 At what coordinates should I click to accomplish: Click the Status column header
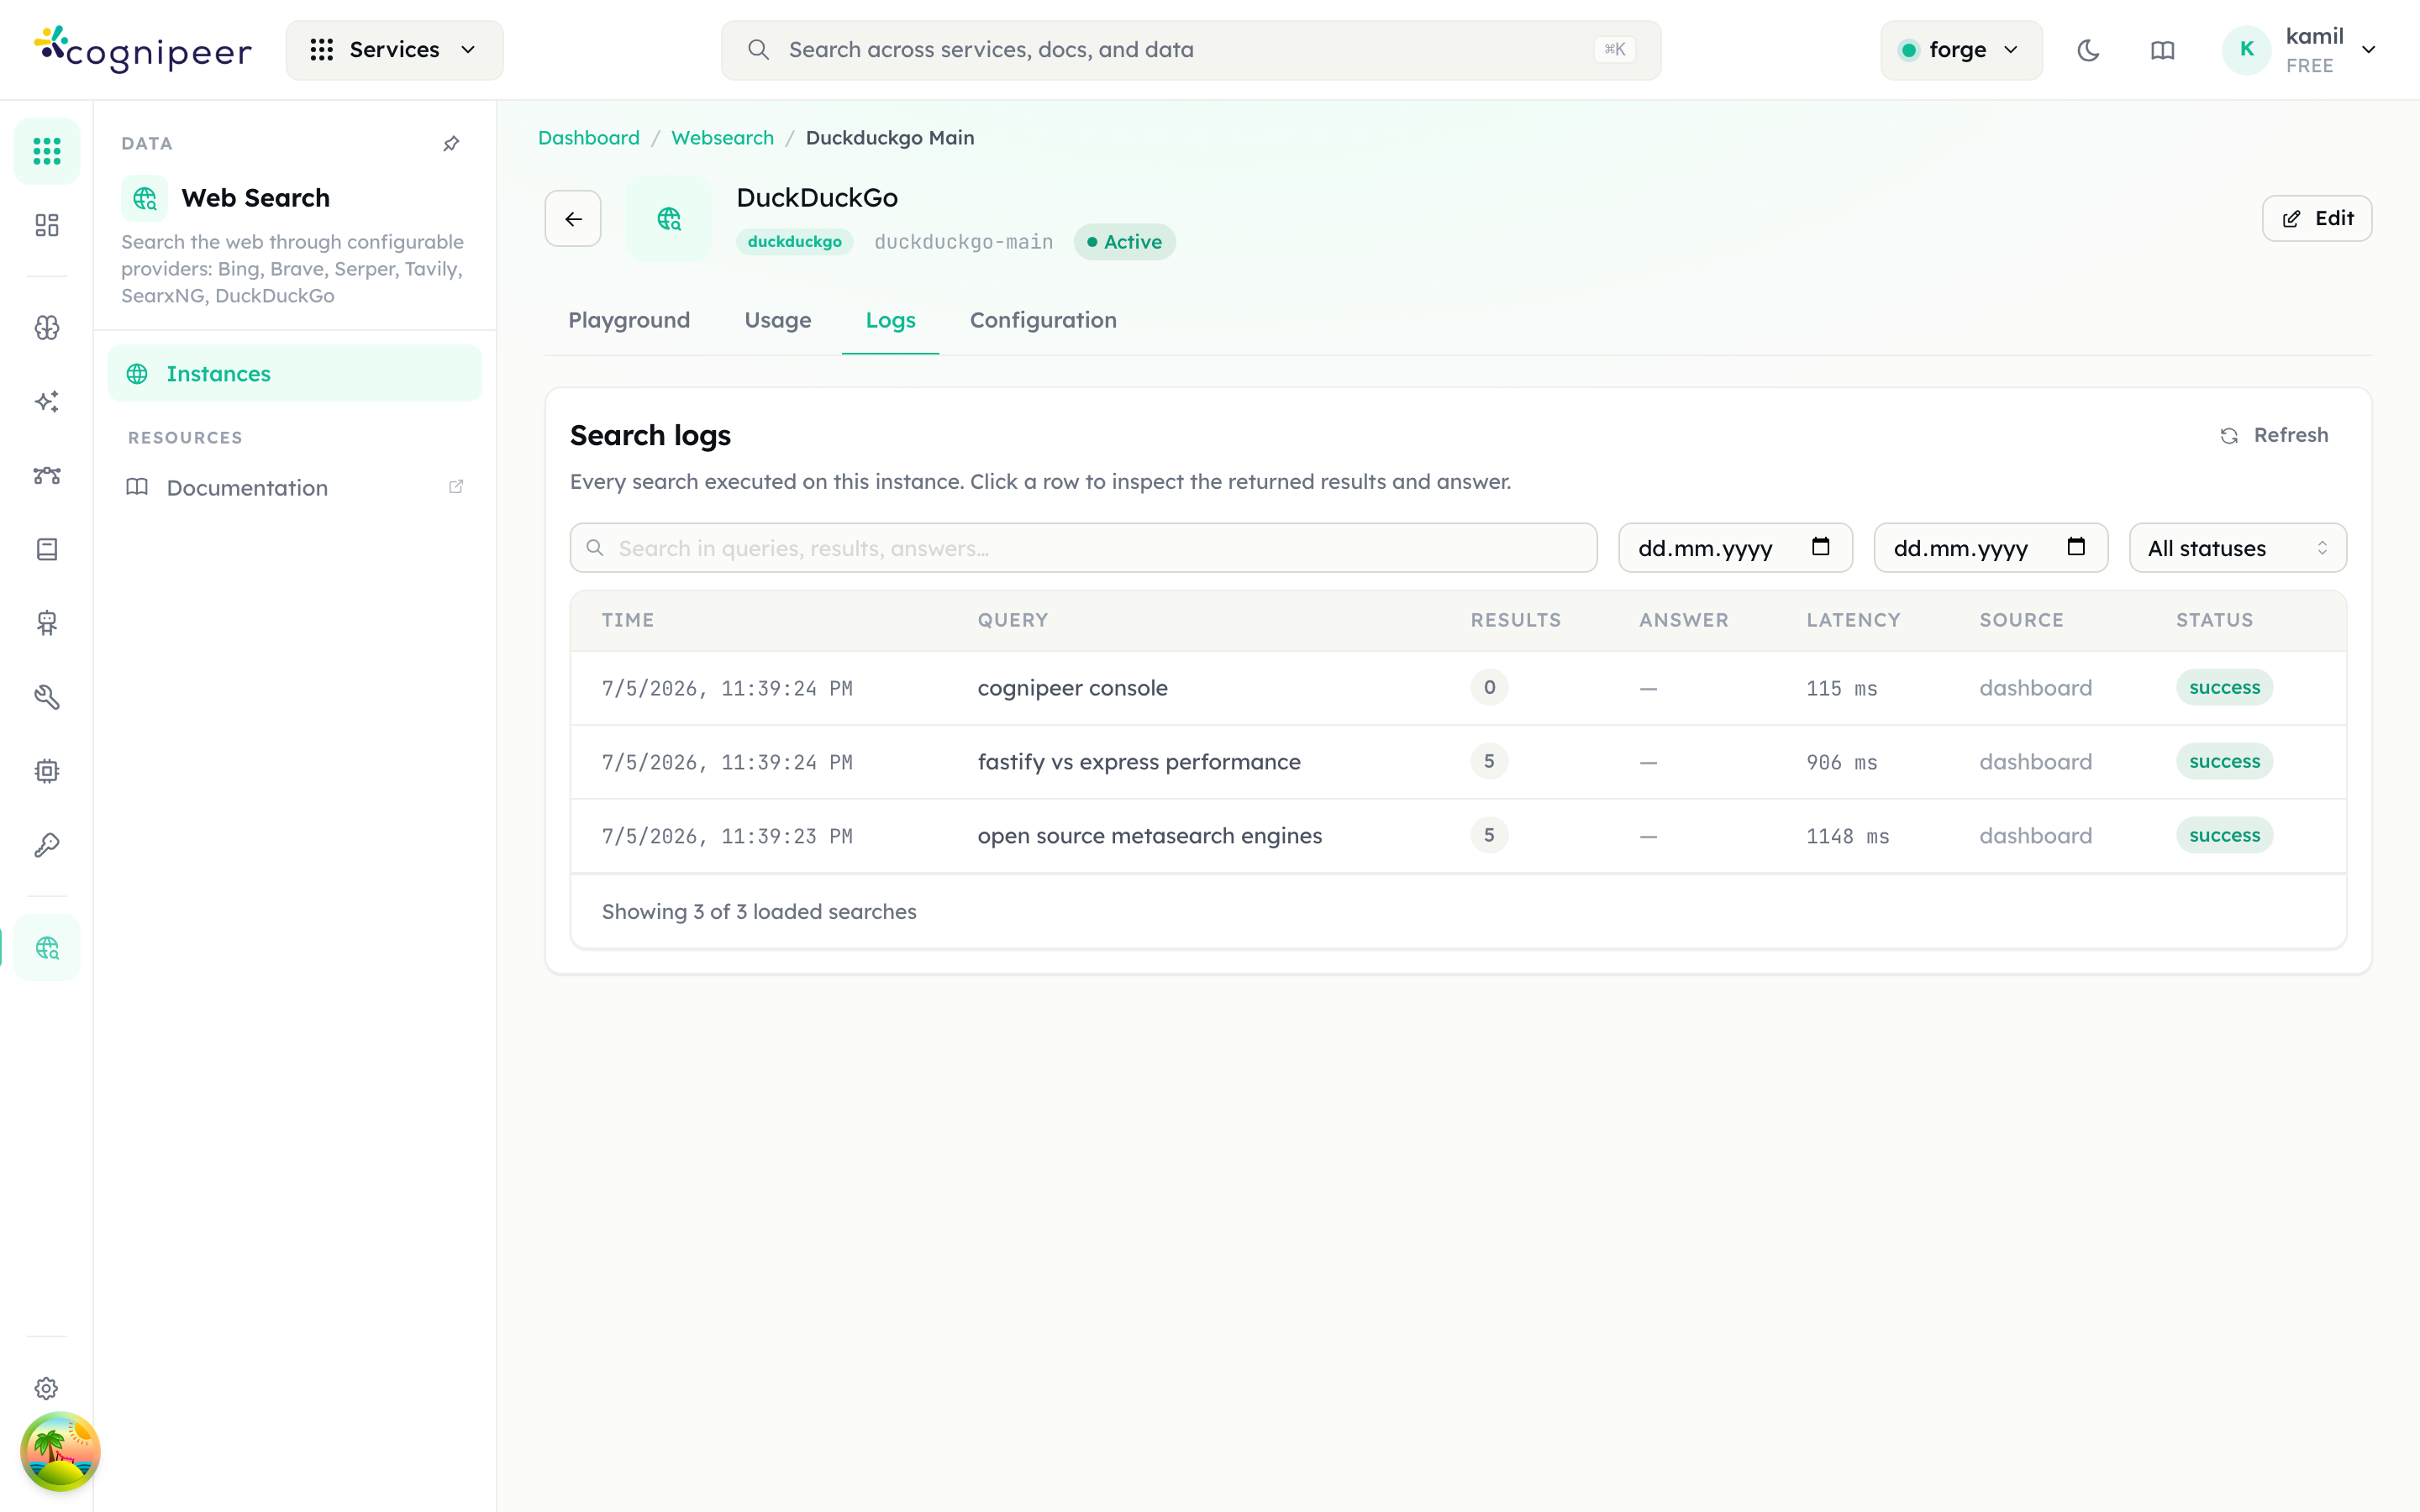(2214, 620)
